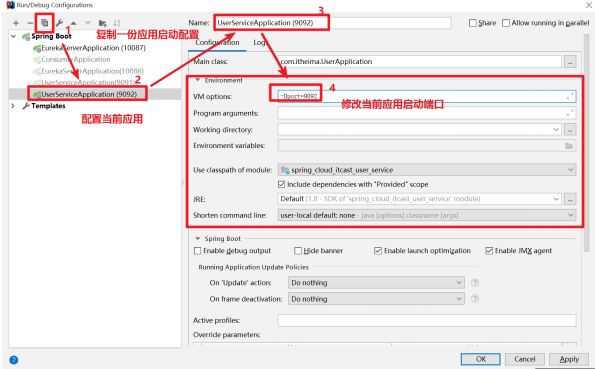Copy the selected configuration
The height and width of the screenshot is (369, 595).
pyautogui.click(x=44, y=23)
